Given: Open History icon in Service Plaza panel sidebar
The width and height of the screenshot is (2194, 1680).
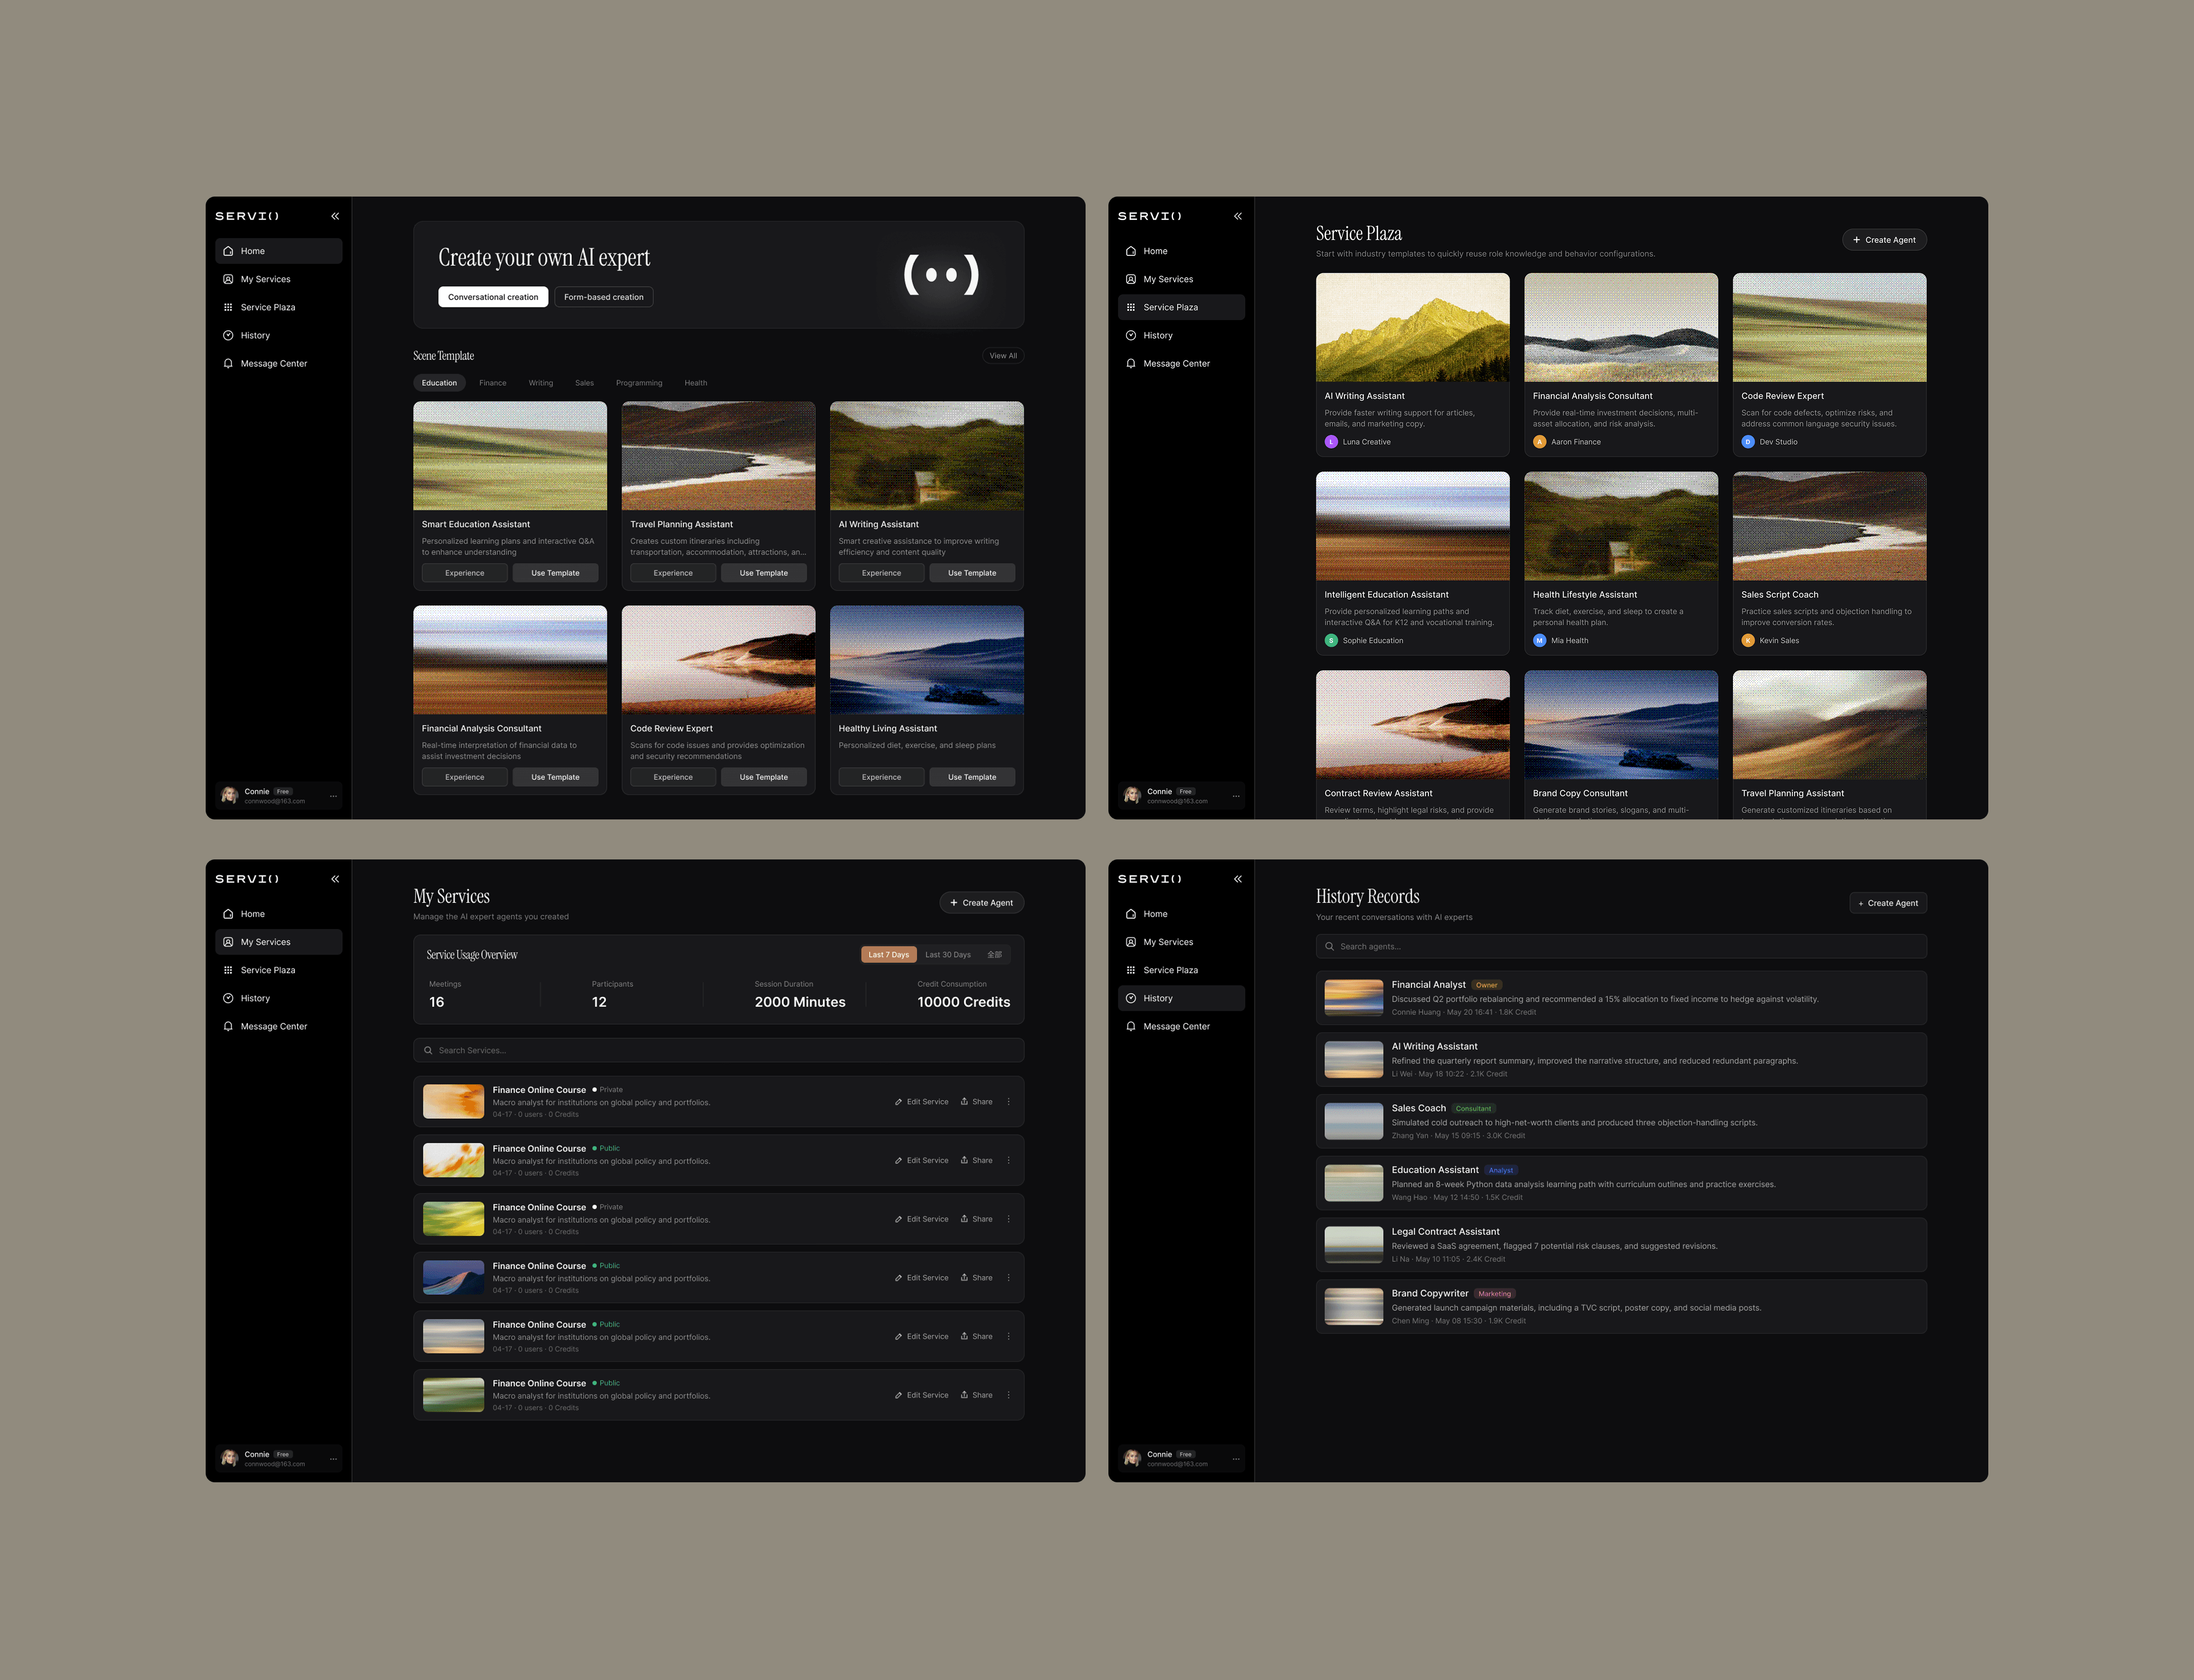Looking at the screenshot, I should (1131, 335).
